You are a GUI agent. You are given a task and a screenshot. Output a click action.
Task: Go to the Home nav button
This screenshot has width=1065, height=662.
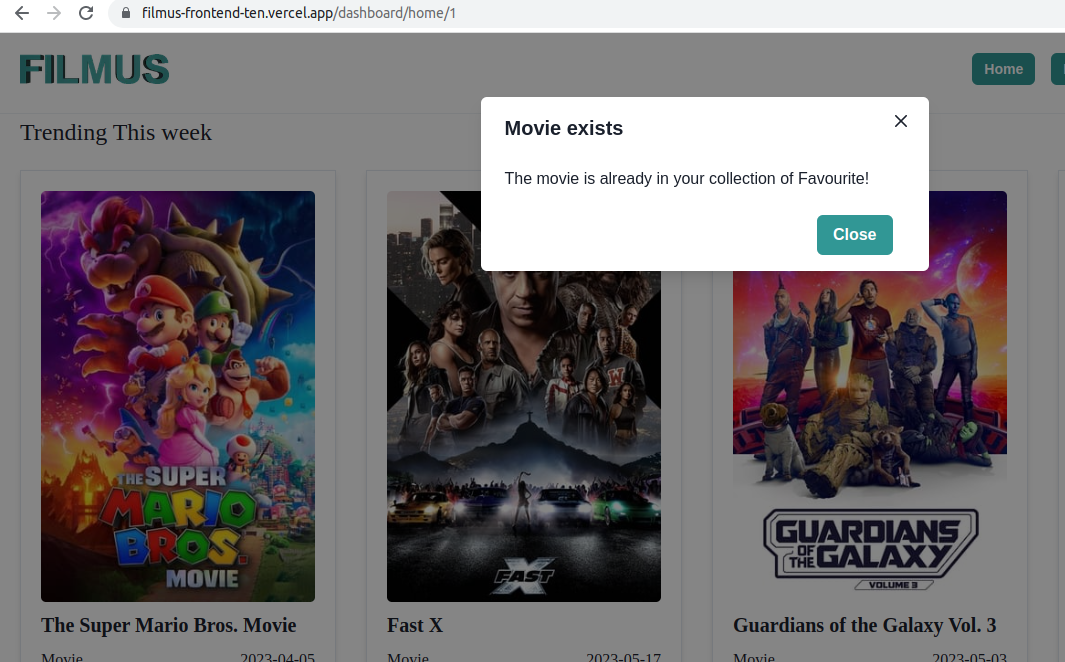pos(1003,69)
